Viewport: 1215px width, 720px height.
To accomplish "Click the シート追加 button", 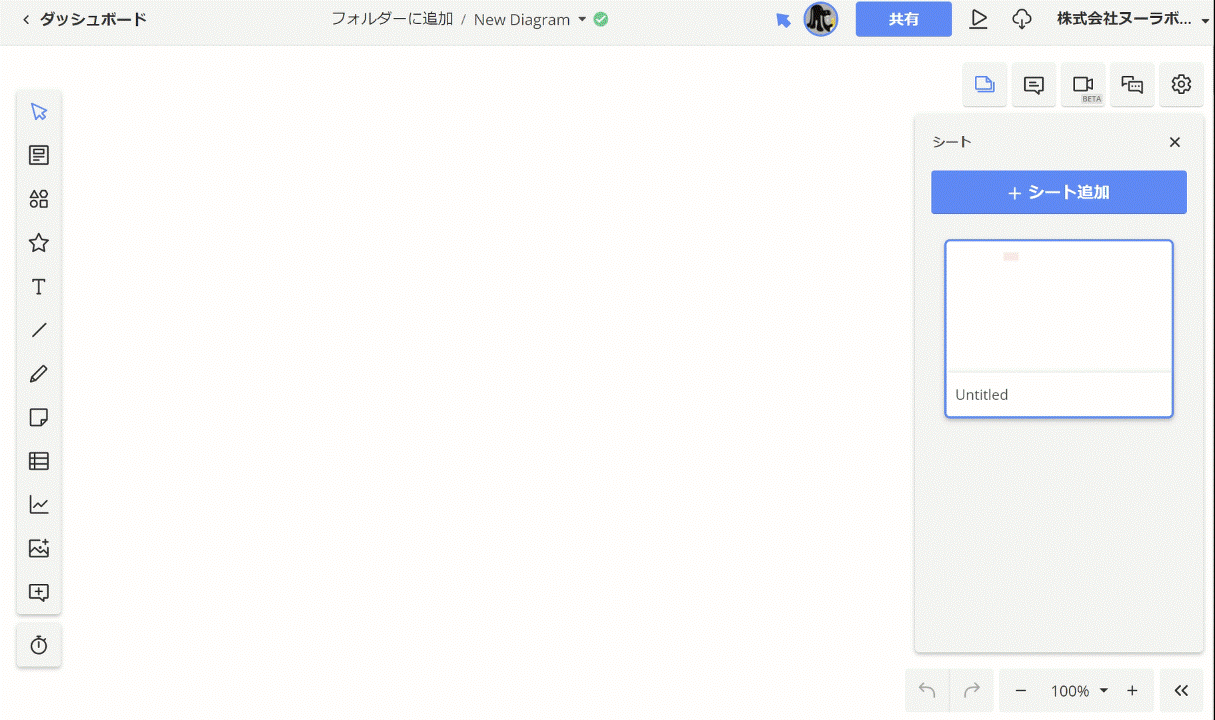I will (x=1059, y=192).
